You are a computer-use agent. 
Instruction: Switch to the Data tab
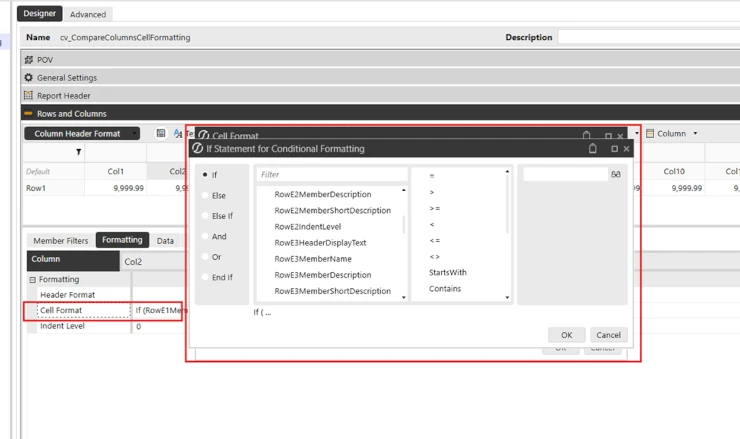click(165, 241)
